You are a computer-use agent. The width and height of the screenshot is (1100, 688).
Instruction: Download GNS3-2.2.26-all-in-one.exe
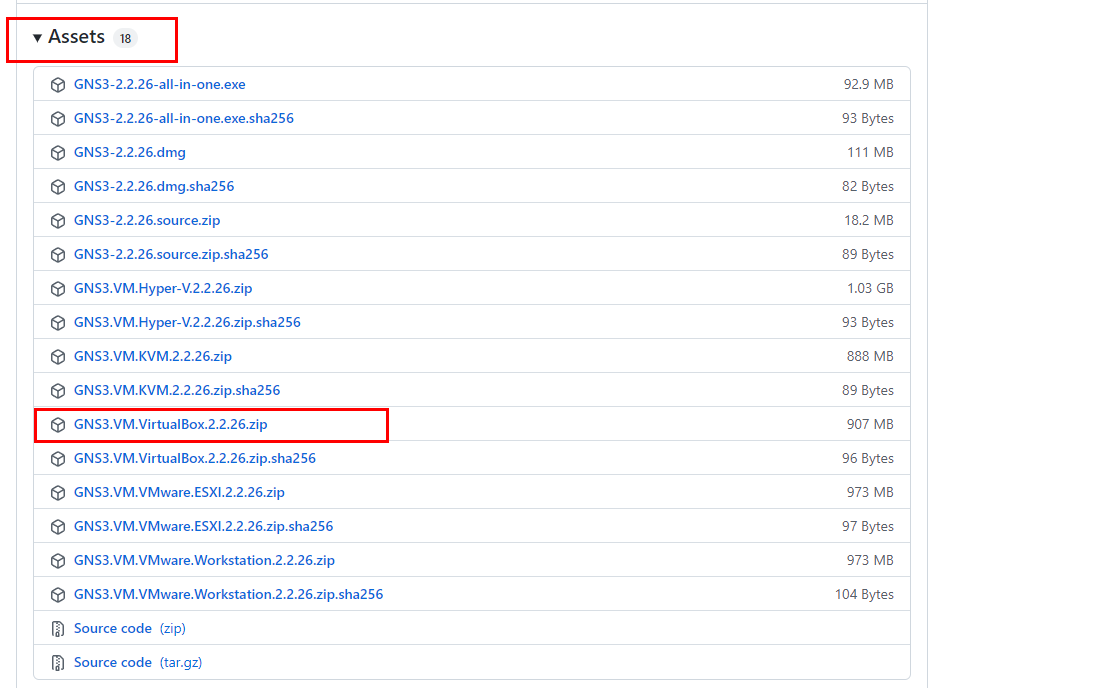click(159, 84)
